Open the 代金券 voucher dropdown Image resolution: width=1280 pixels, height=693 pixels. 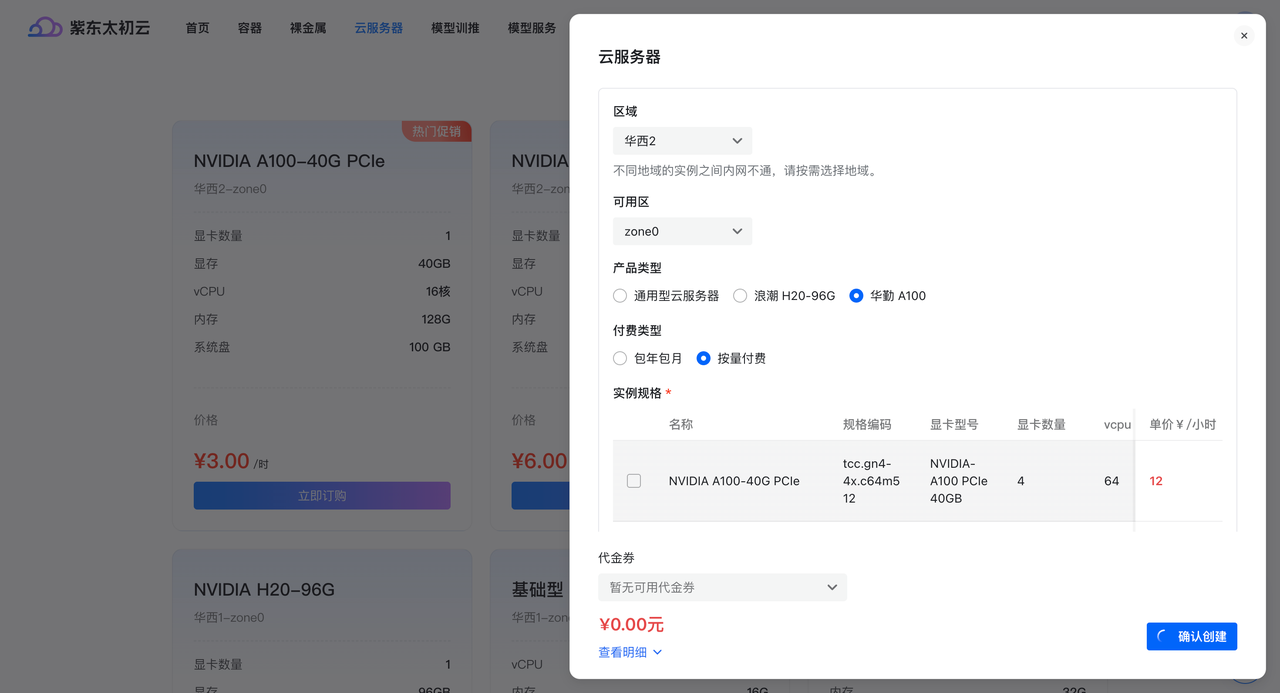[x=722, y=587]
